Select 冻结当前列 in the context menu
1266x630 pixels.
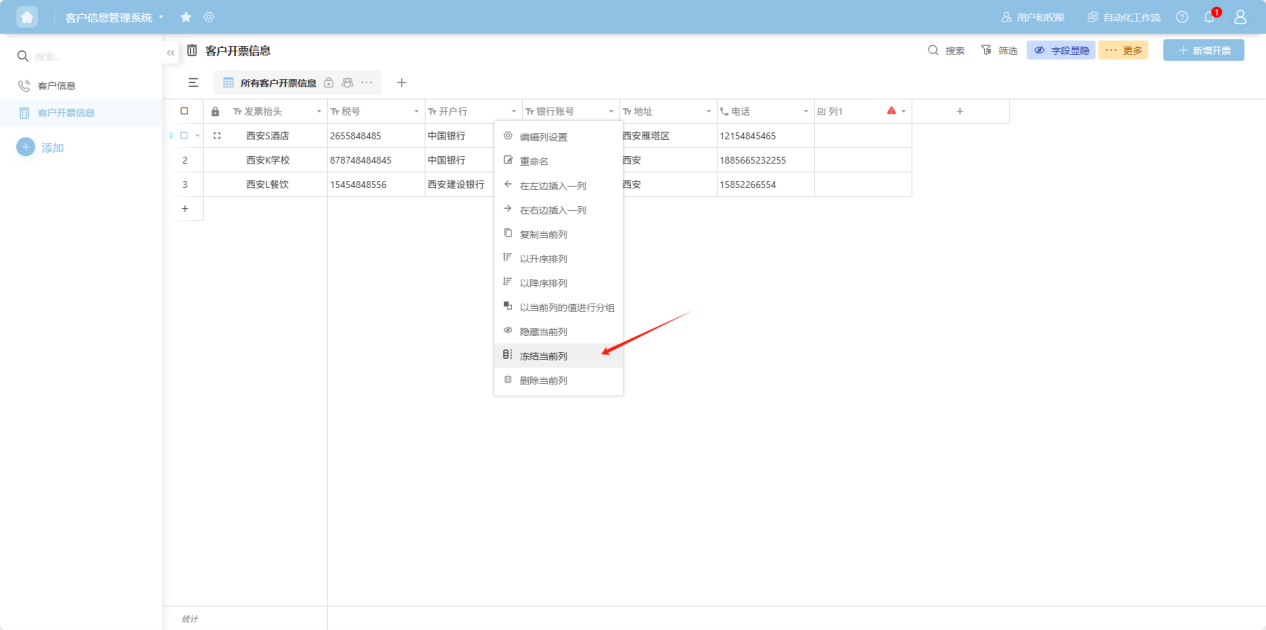543,356
